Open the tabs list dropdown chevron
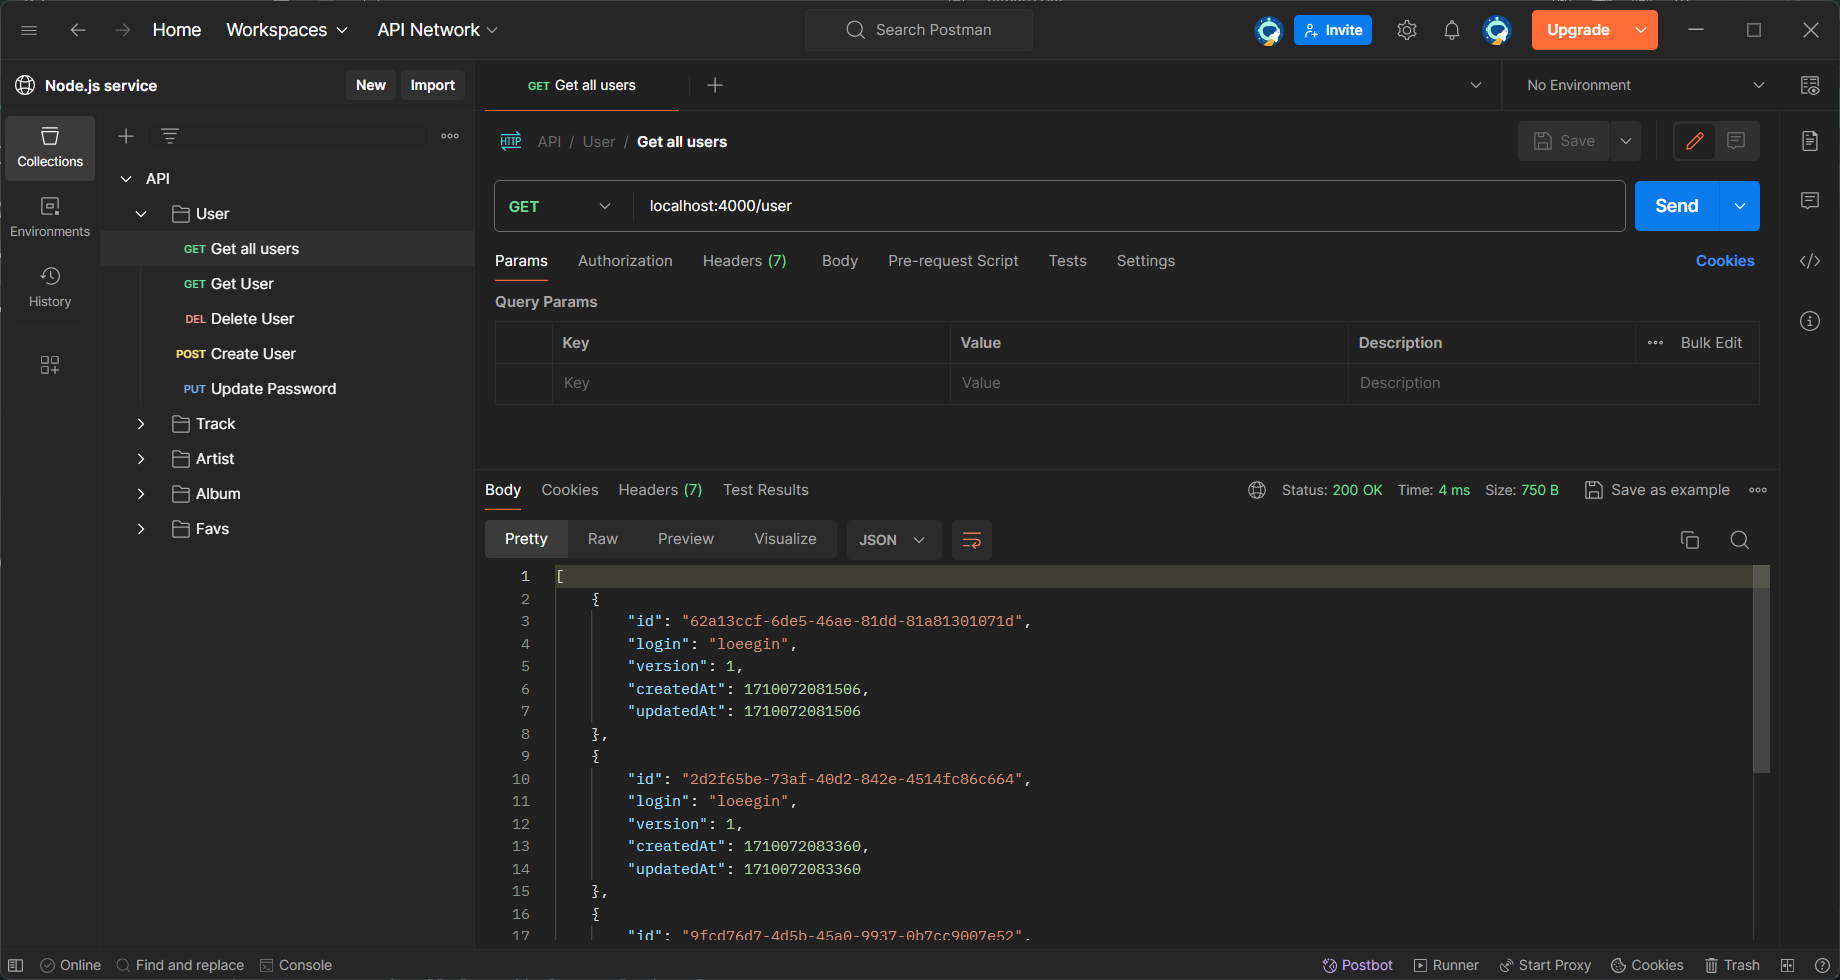The width and height of the screenshot is (1840, 980). point(1476,85)
